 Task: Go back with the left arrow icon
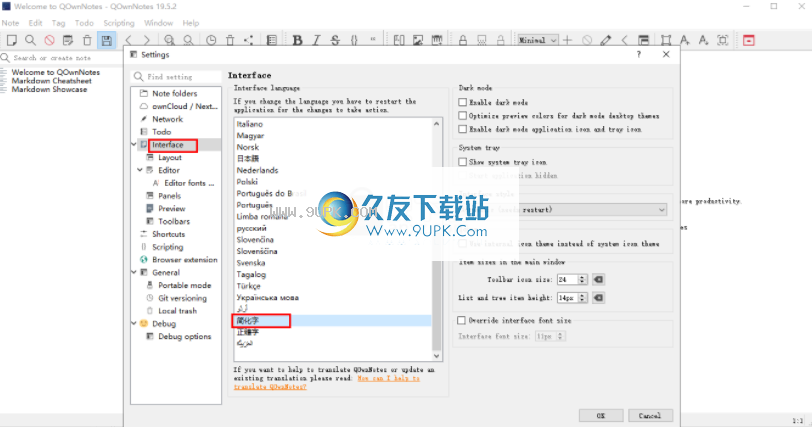point(129,40)
